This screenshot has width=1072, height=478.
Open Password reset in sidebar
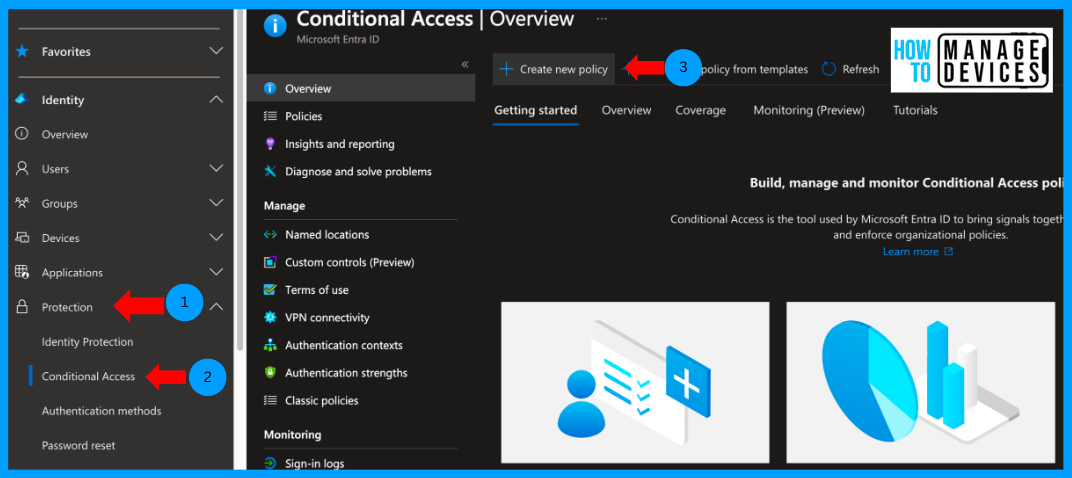pos(79,445)
